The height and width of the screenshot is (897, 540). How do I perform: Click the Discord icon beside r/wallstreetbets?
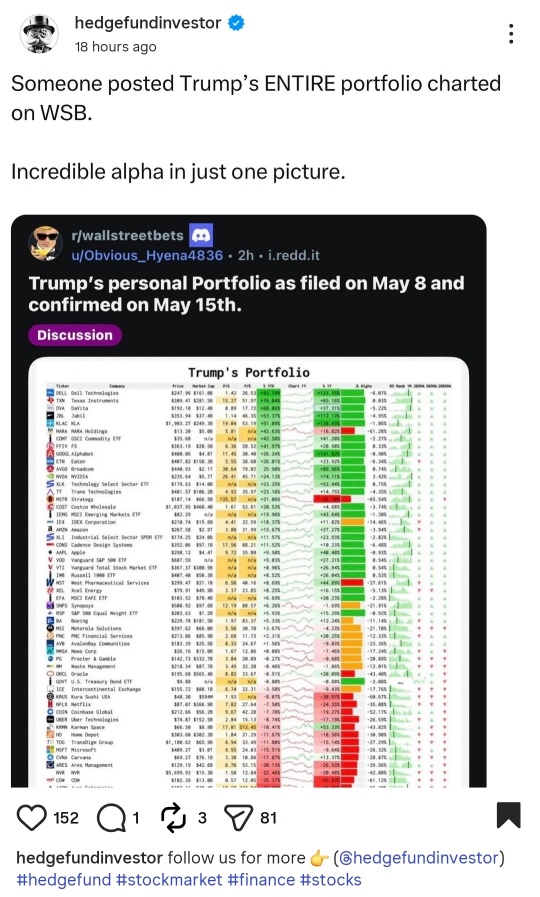coord(201,235)
